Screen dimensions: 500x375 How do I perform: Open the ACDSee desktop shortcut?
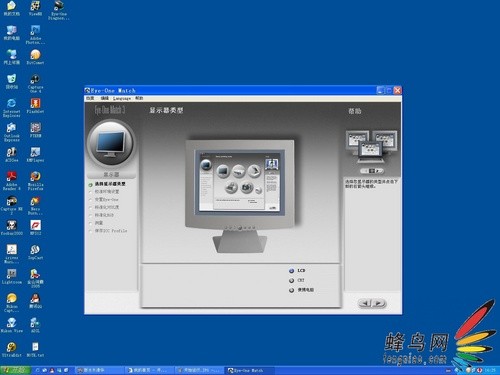[x=12, y=155]
